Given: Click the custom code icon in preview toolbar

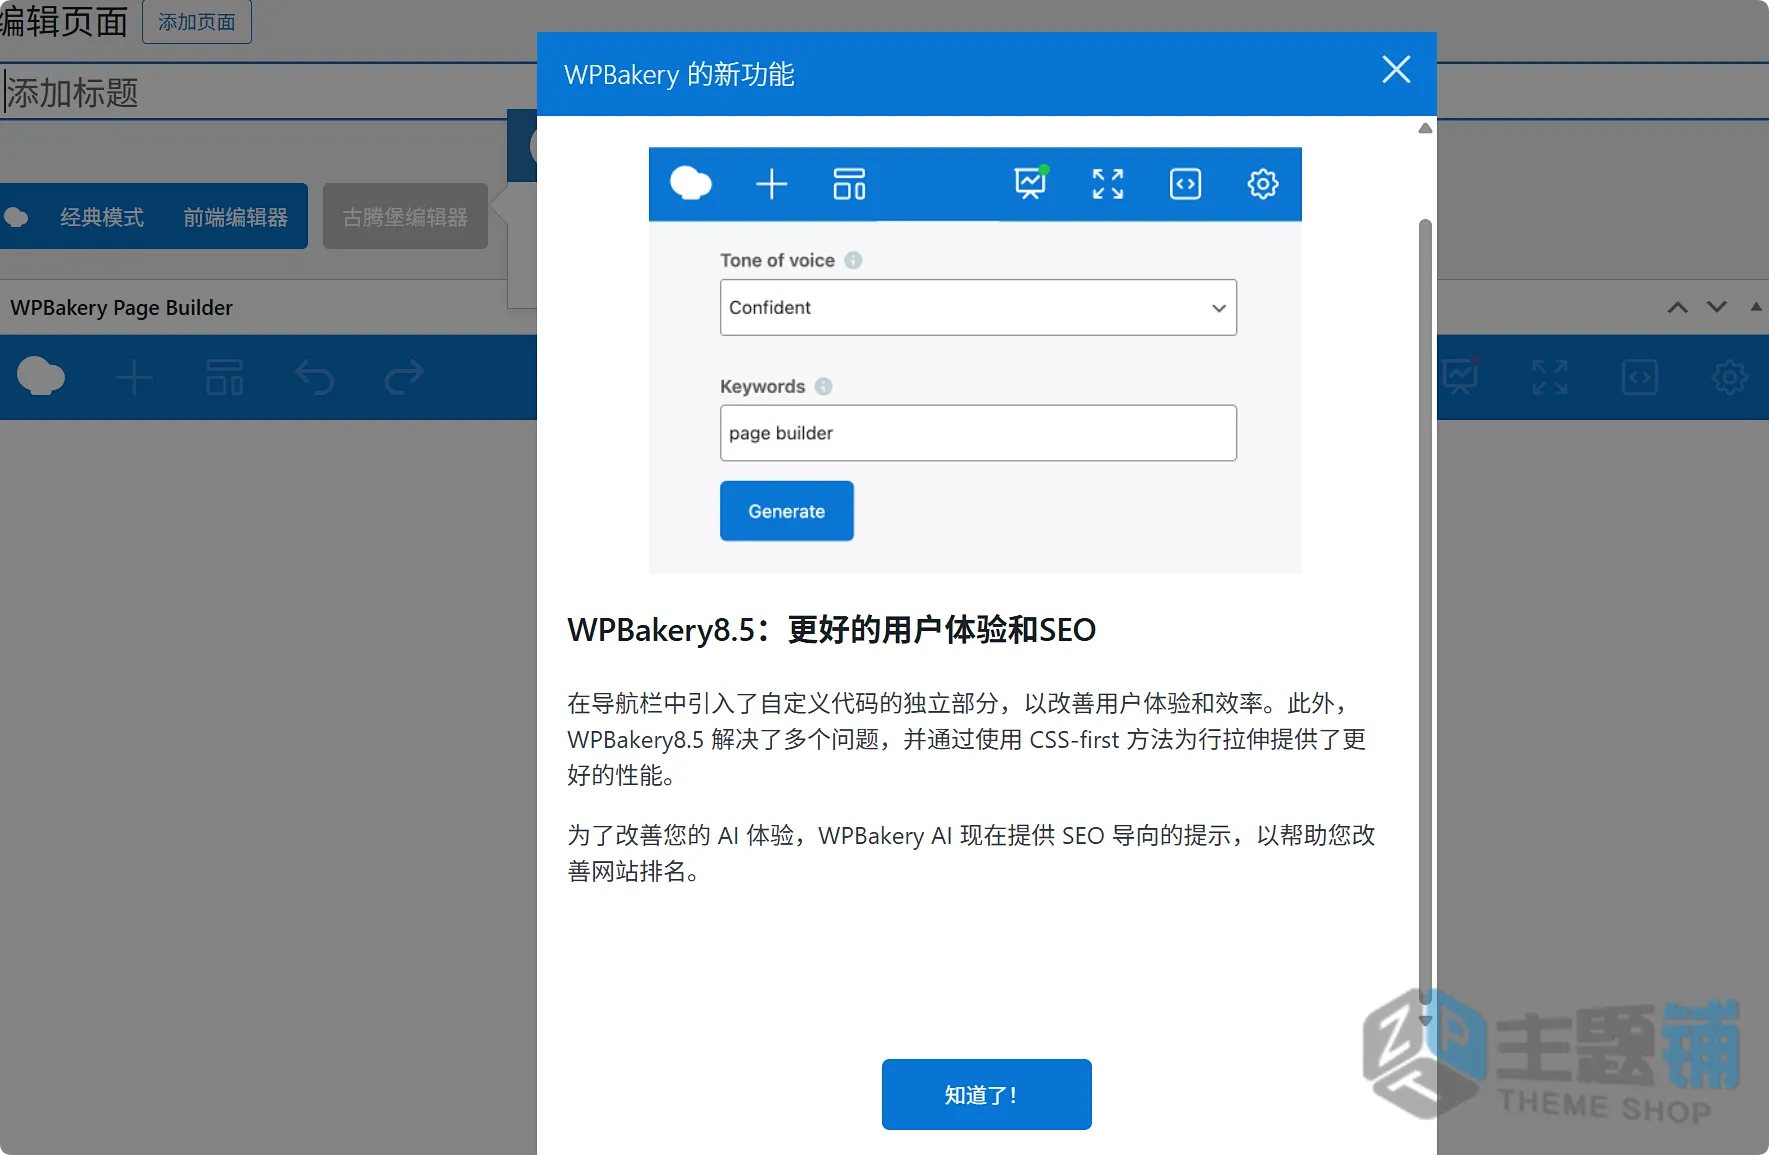Looking at the screenshot, I should pos(1185,184).
